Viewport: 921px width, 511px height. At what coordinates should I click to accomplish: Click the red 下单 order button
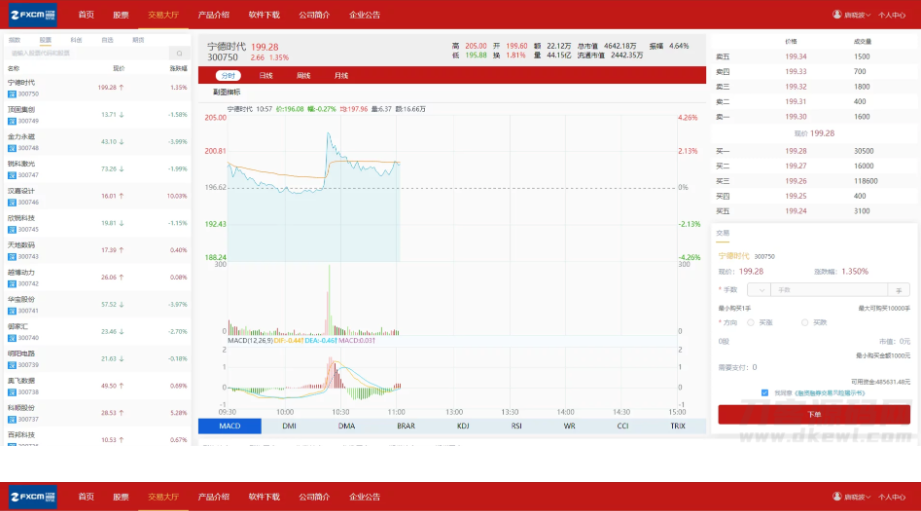tap(814, 415)
